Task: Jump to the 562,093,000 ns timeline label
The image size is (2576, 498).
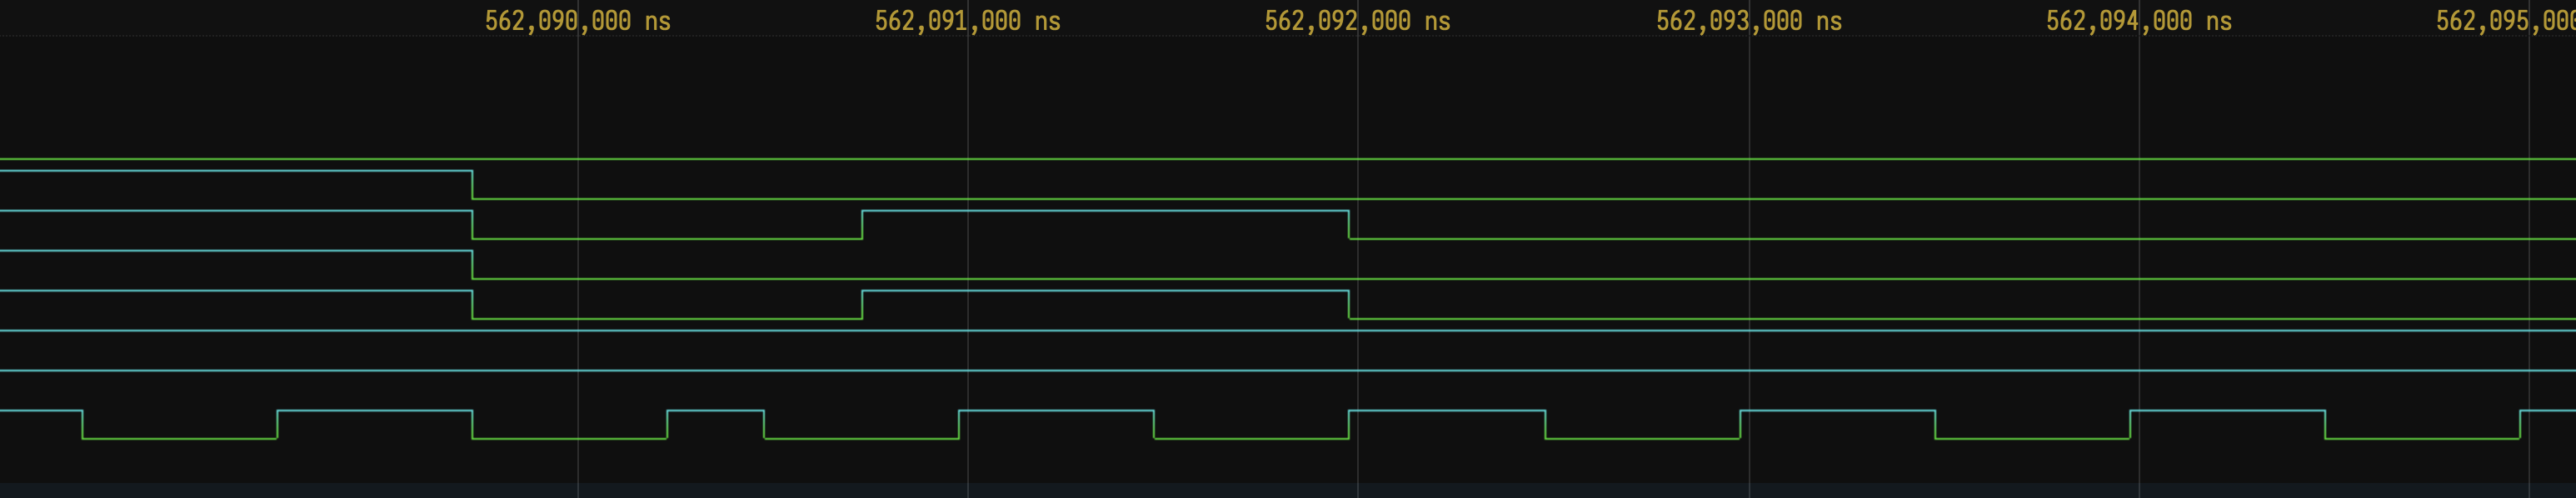Action: tap(1748, 21)
